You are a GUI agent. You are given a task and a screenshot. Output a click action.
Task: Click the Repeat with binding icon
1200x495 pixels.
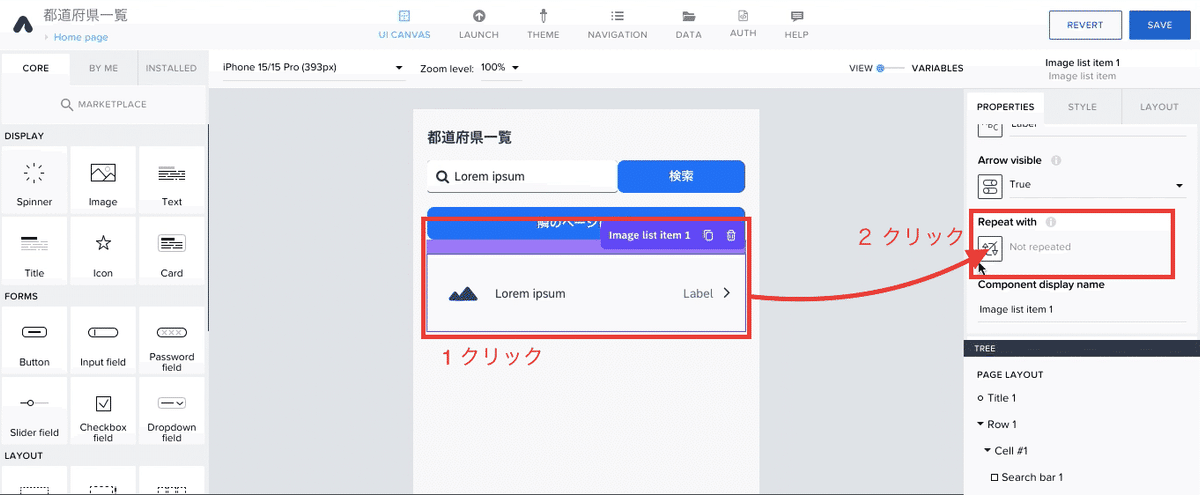[x=990, y=247]
